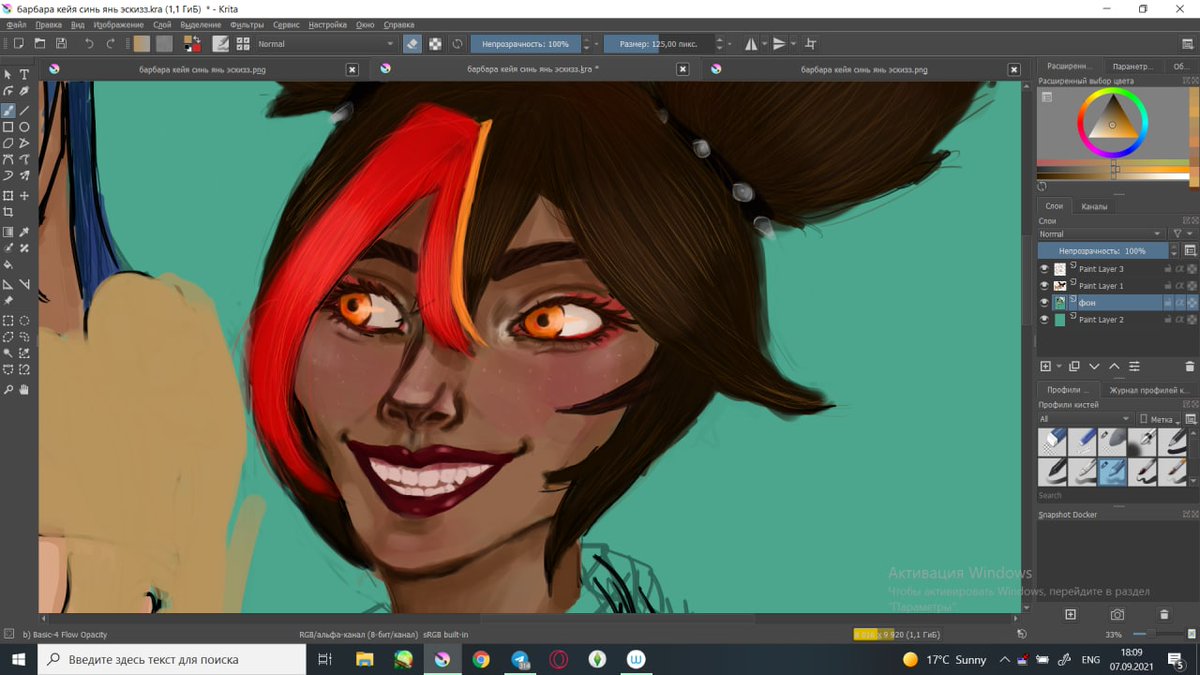Select the Move tool
The height and width of the screenshot is (675, 1200).
tap(24, 196)
